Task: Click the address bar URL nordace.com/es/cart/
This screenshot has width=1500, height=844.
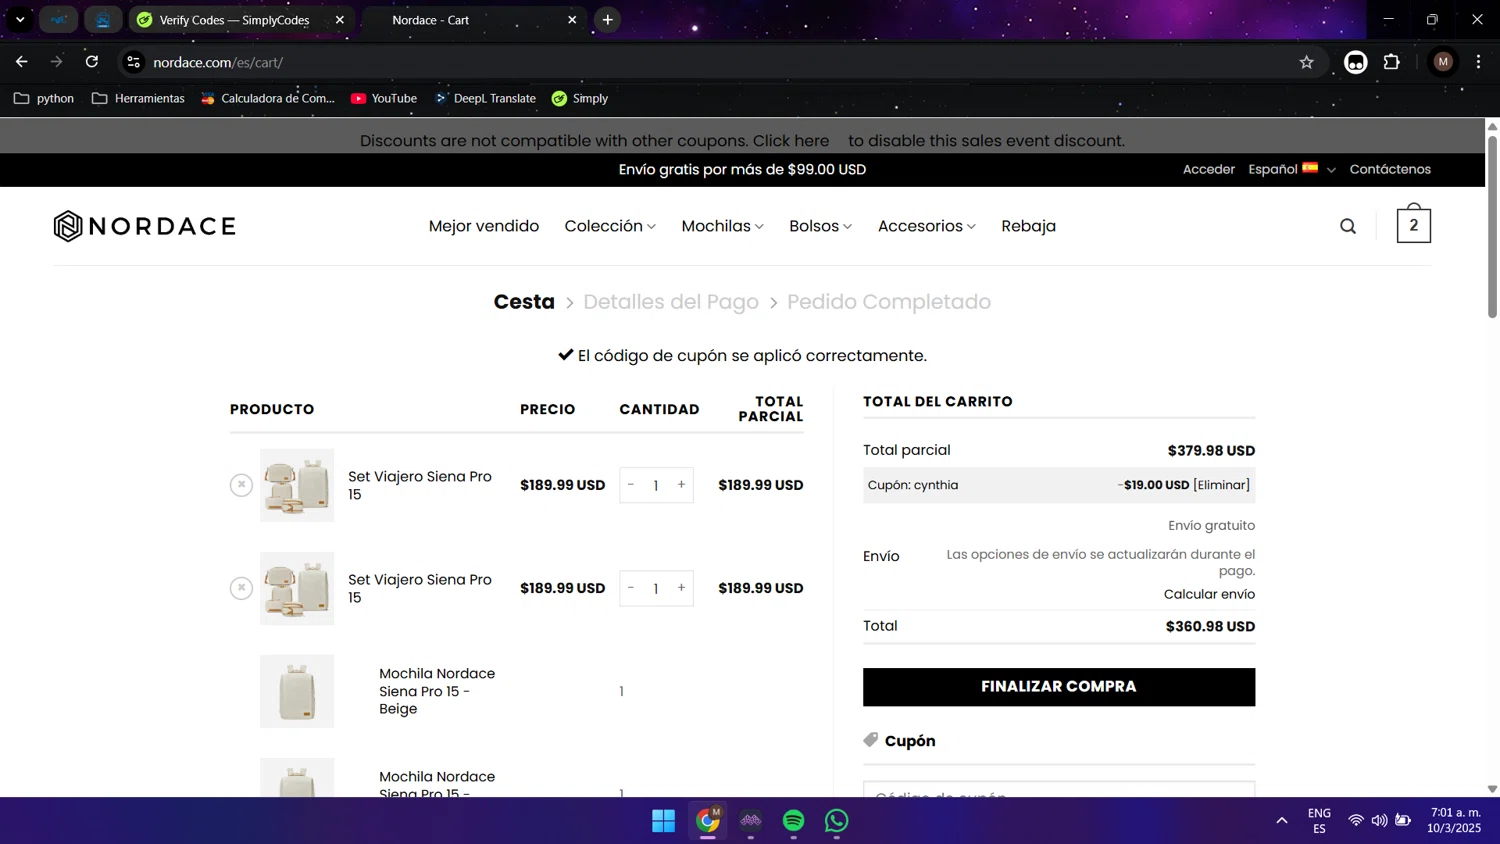Action: click(x=218, y=62)
